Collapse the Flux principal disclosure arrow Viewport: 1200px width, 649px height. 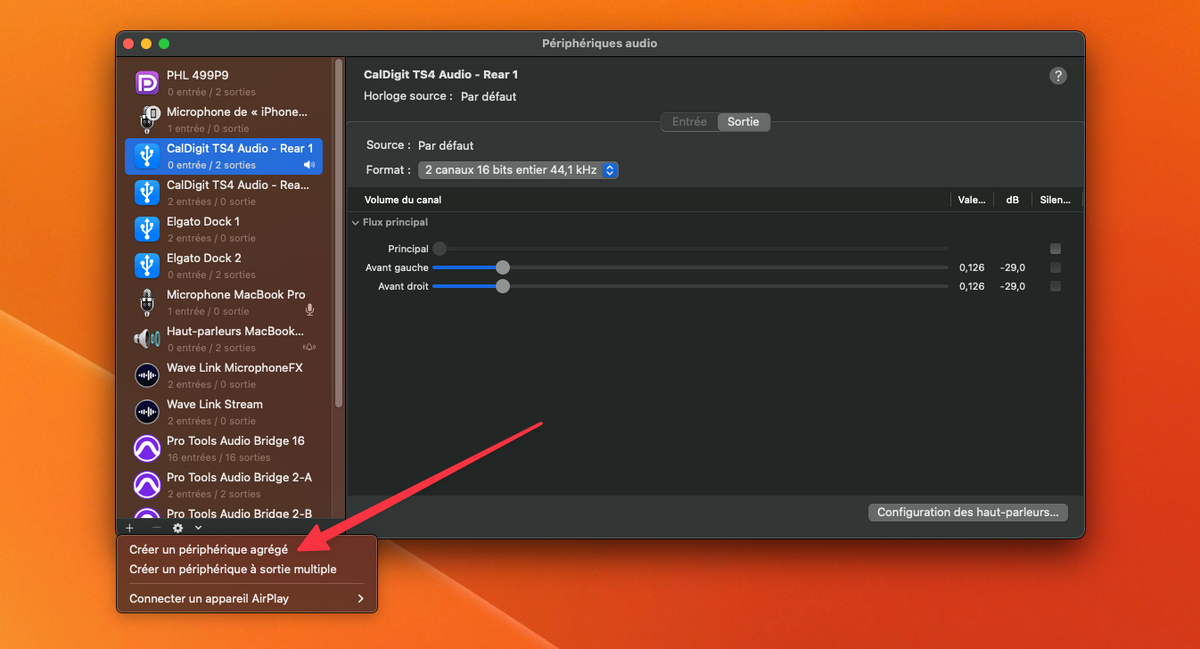(x=355, y=223)
